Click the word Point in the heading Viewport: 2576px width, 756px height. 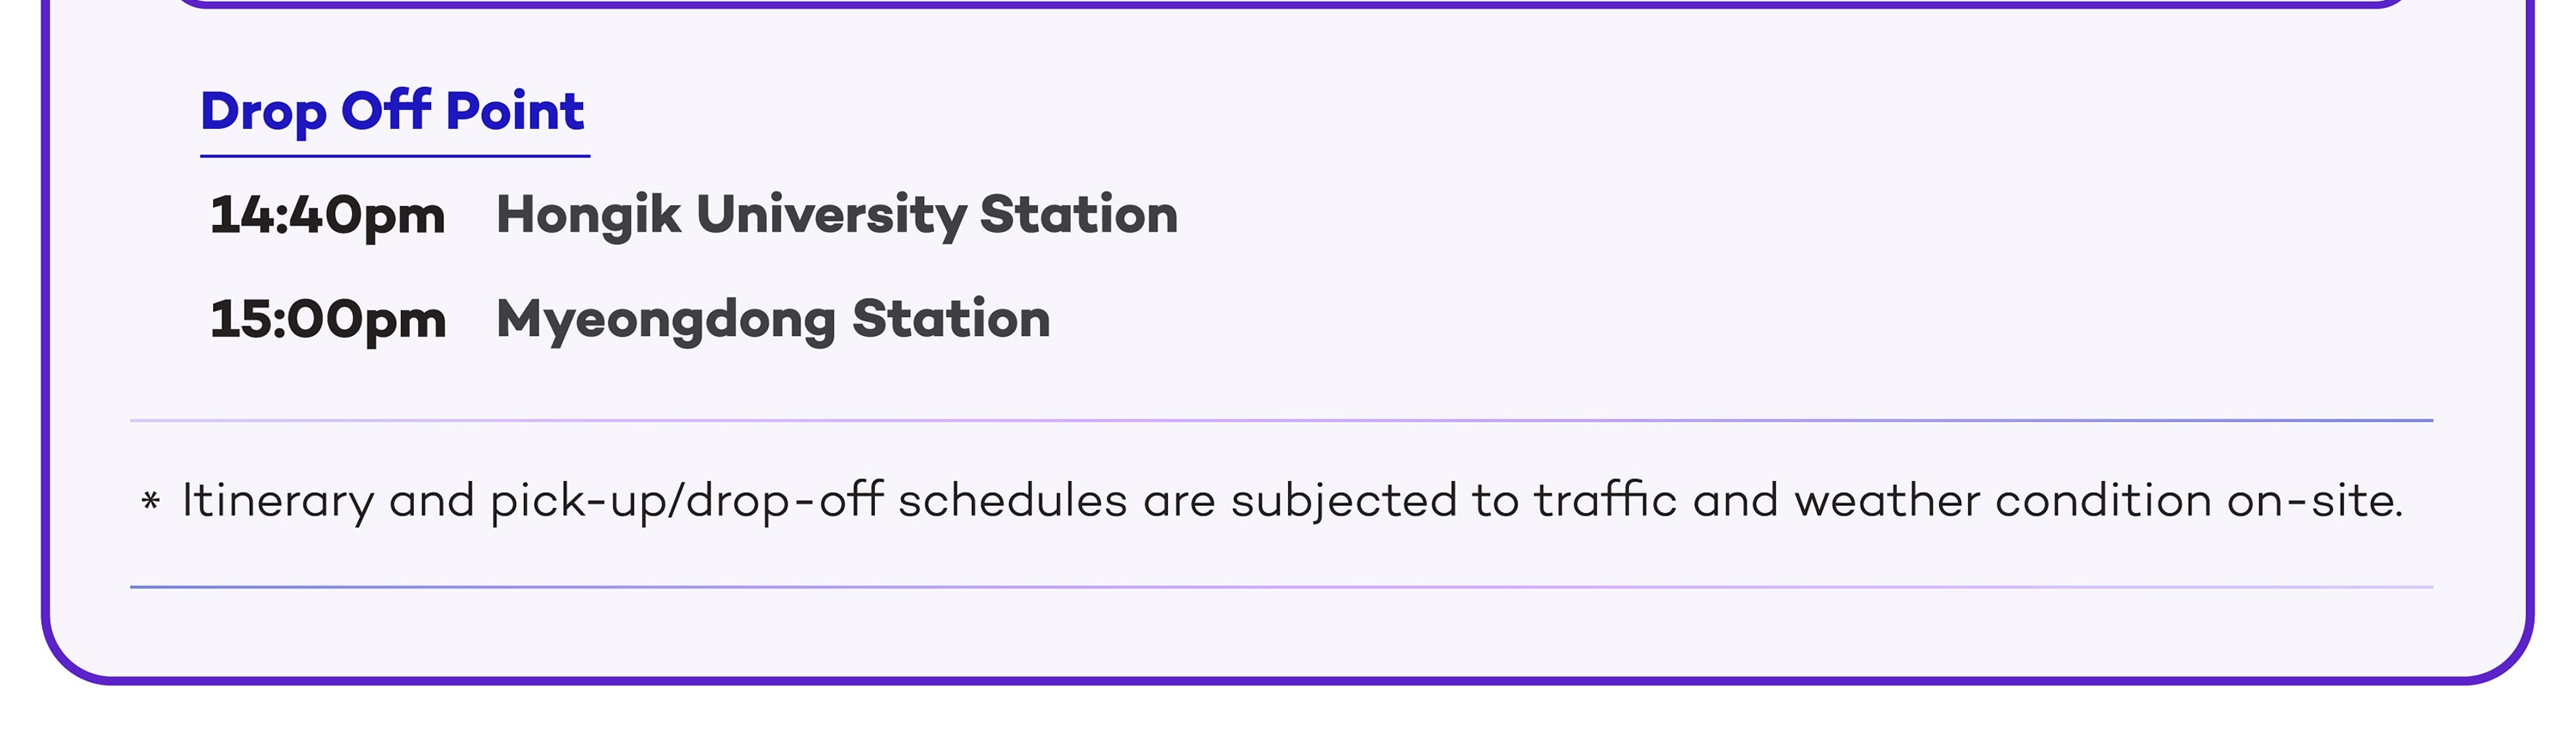pos(514,111)
